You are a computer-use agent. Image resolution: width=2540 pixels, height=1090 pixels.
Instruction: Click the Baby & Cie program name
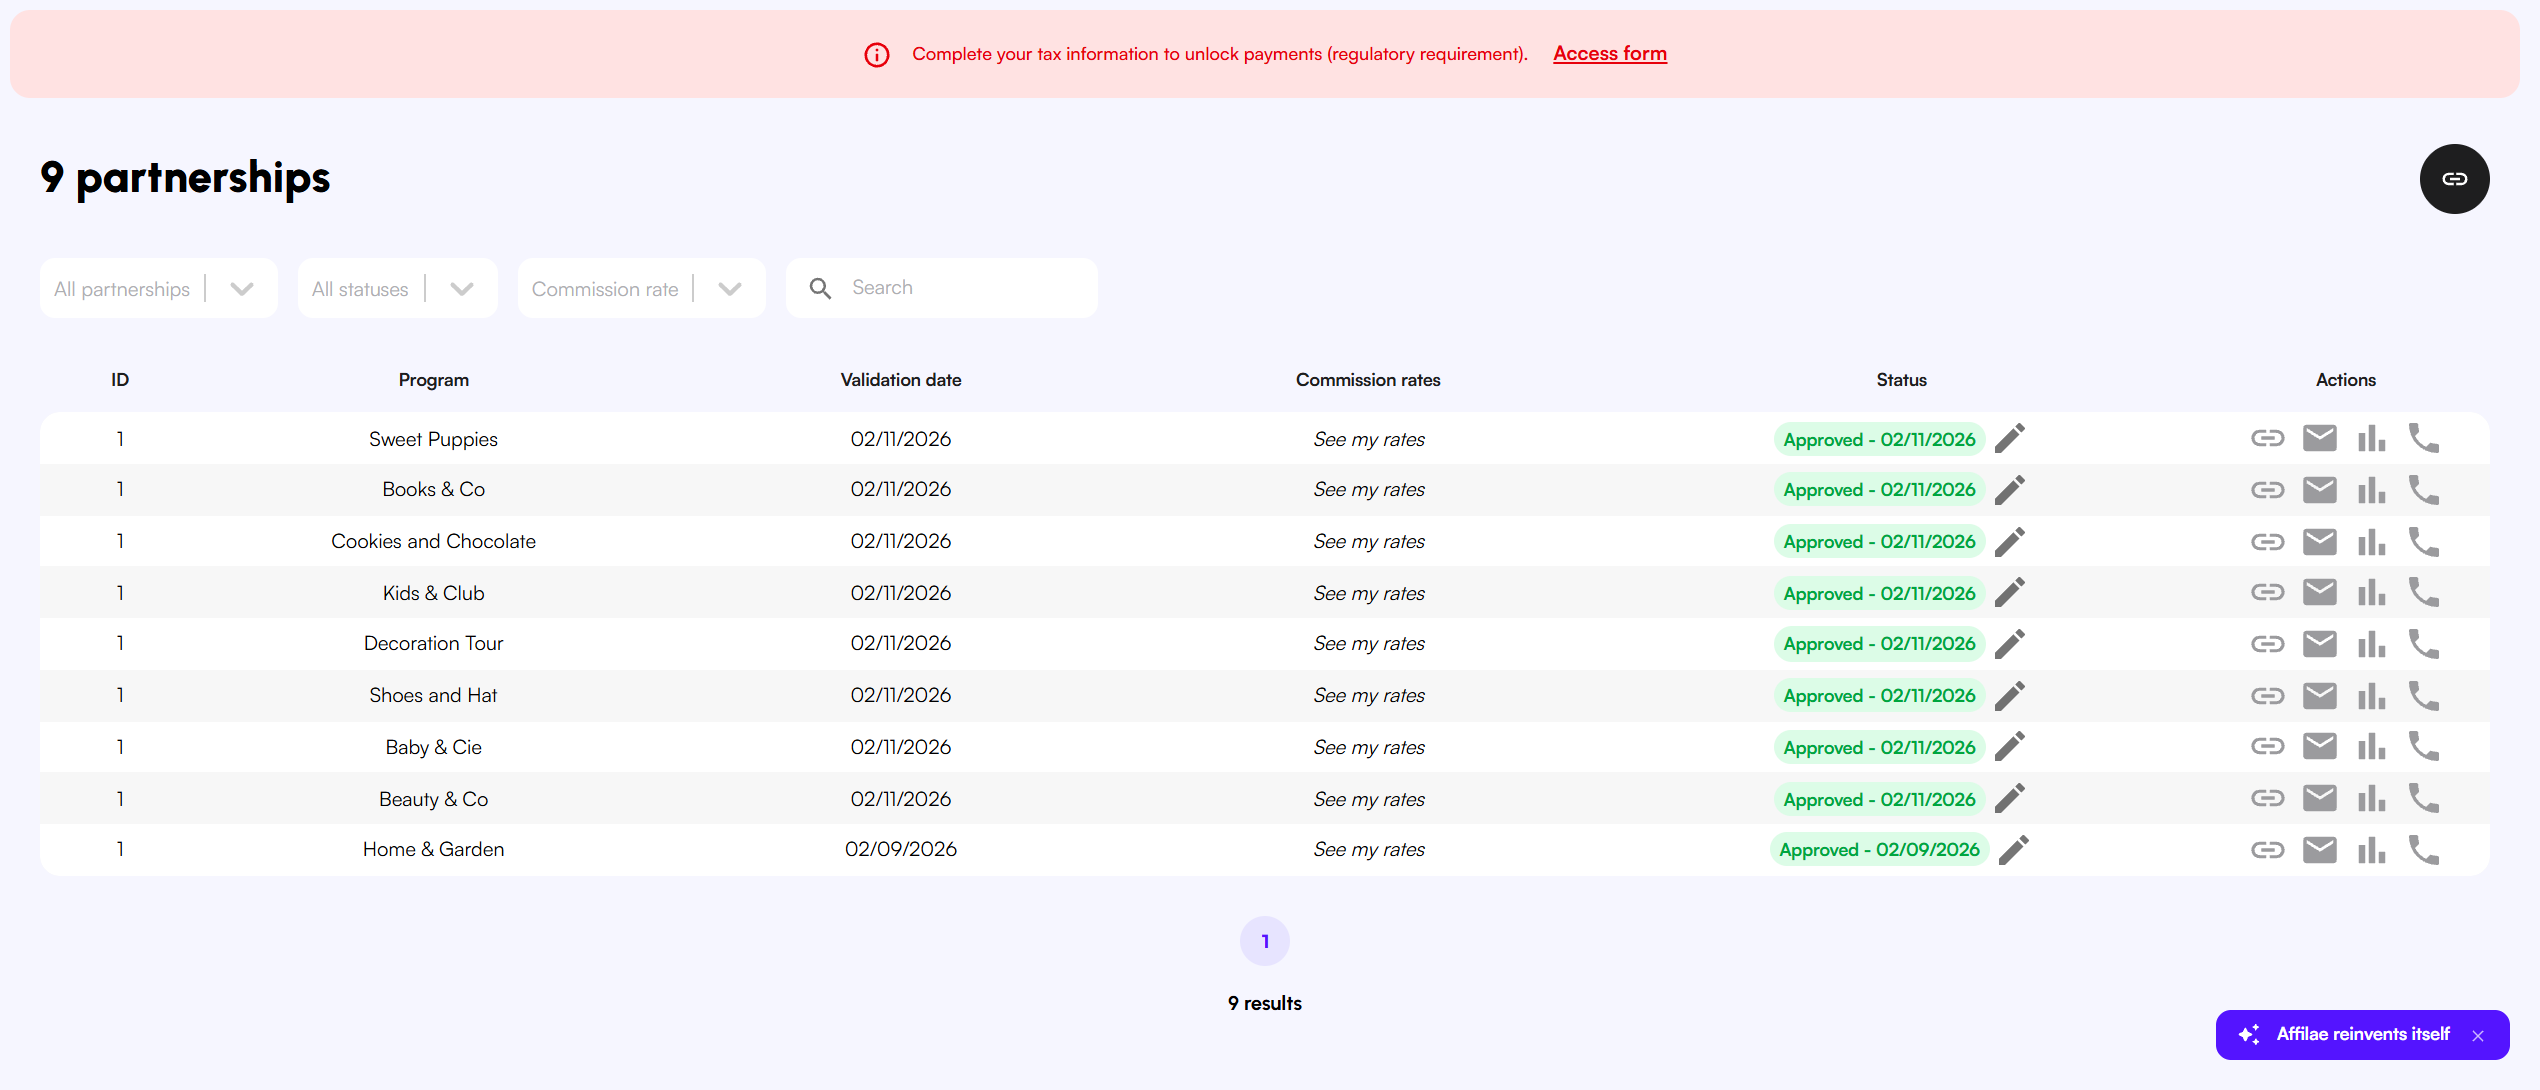433,747
